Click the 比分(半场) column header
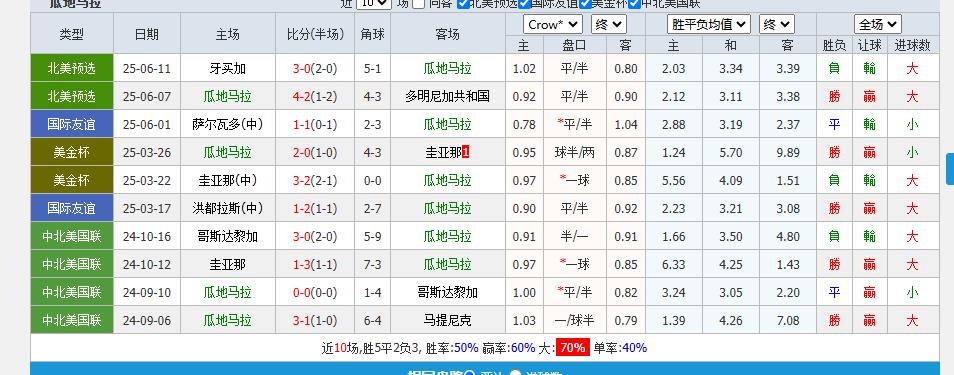 click(x=315, y=34)
